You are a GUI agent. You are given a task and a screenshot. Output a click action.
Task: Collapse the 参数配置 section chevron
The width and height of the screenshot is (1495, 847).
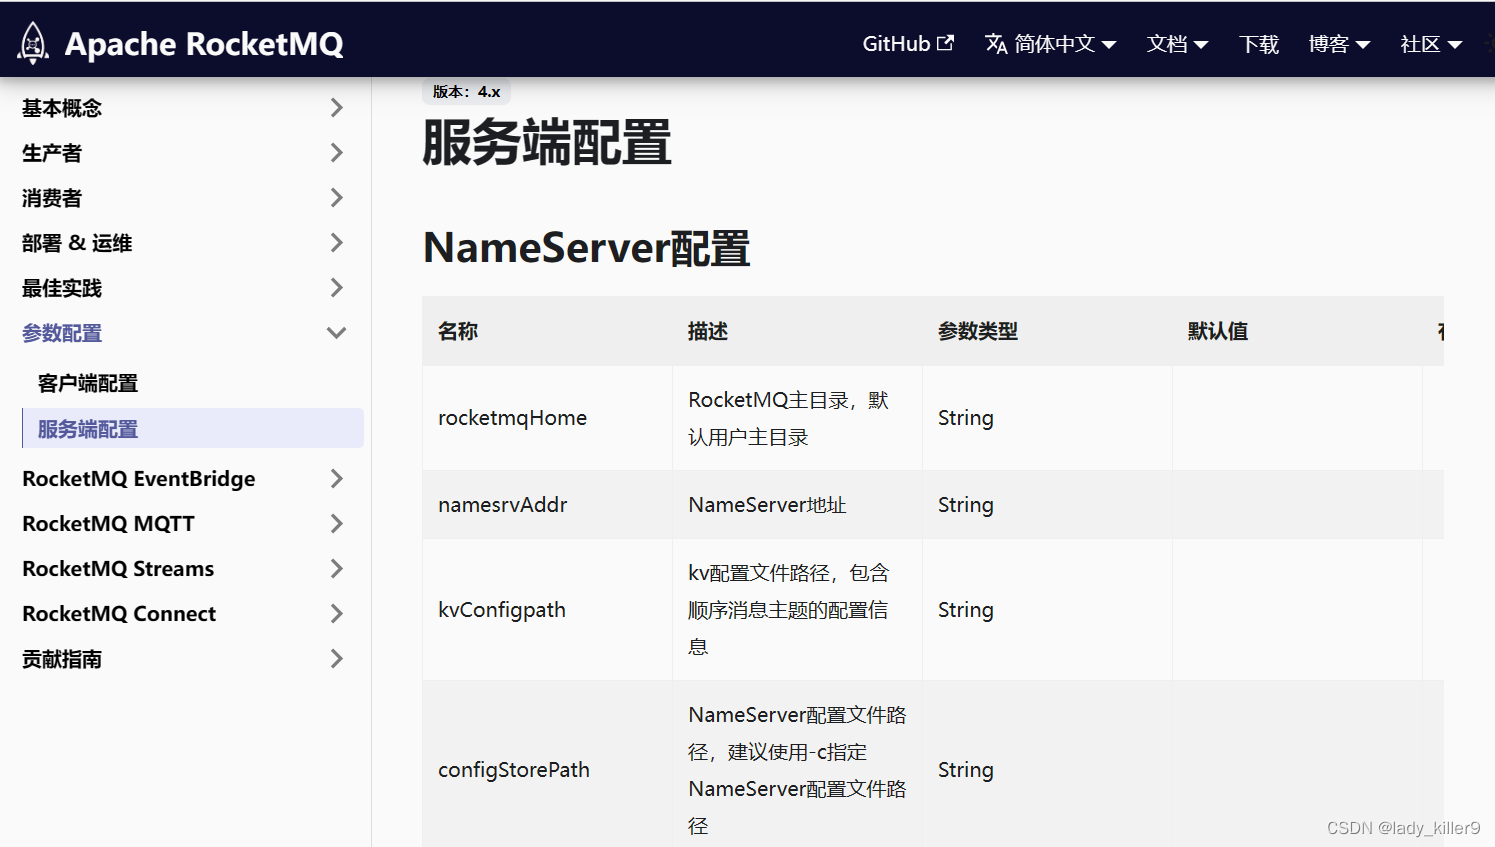[337, 333]
